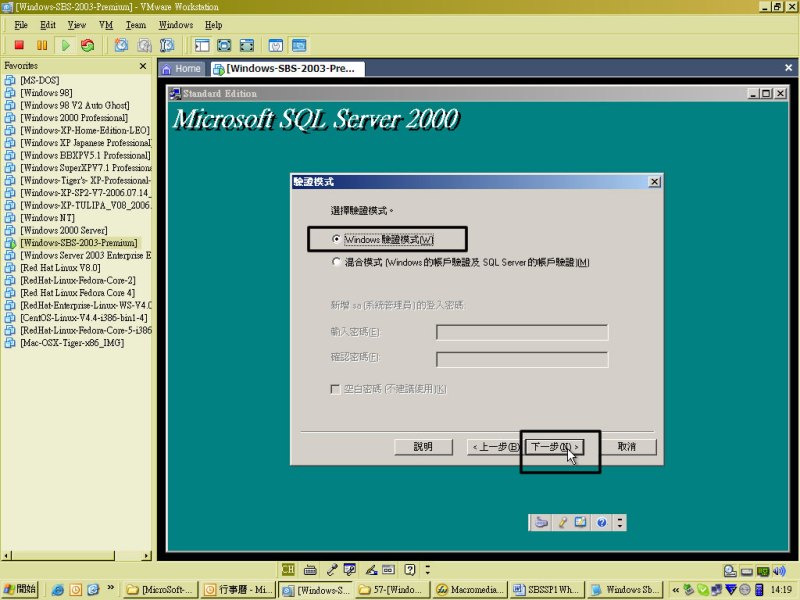Click the green Power On play icon
The image size is (800, 600).
[x=65, y=45]
